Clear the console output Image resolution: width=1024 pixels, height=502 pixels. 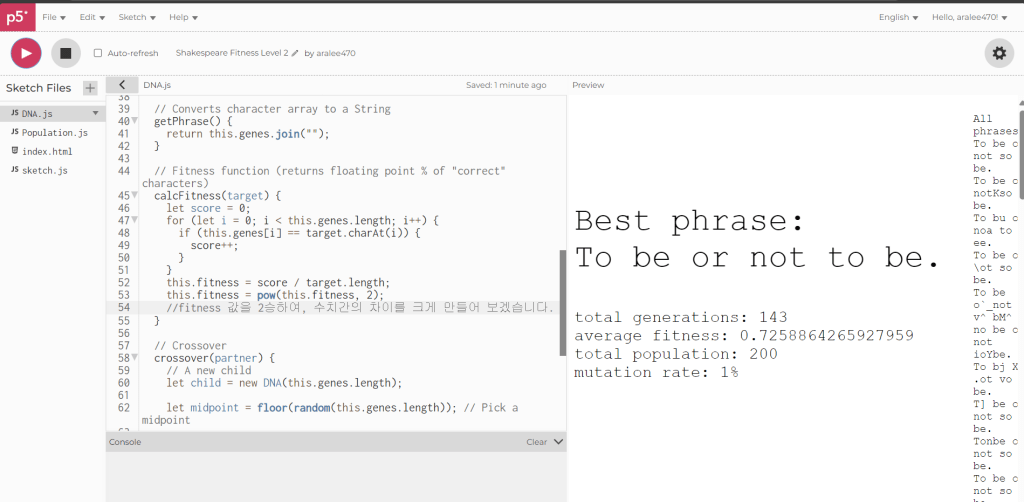pos(536,441)
